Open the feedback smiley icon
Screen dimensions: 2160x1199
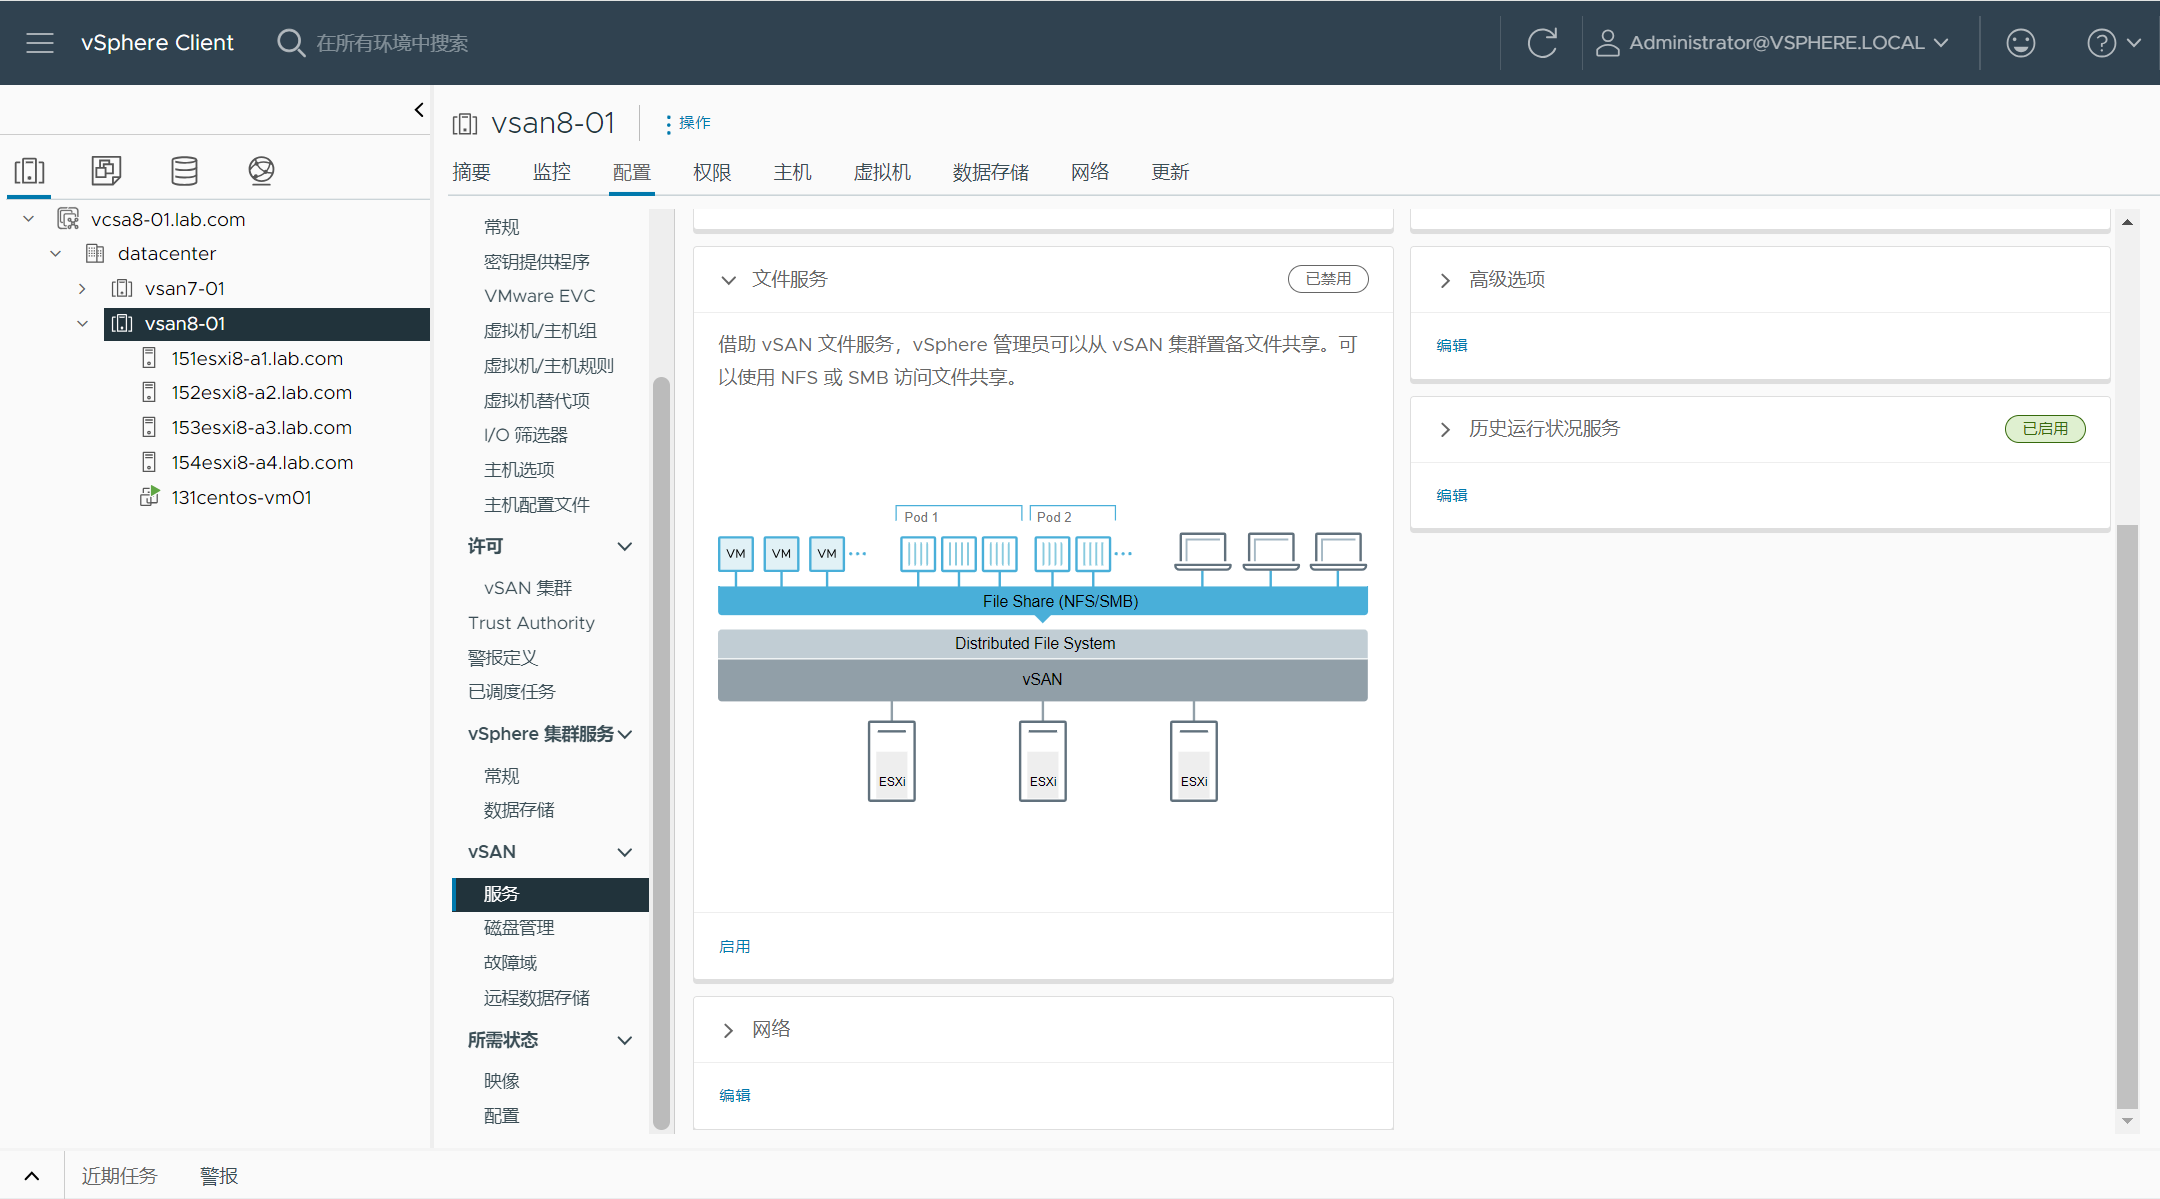(2020, 43)
